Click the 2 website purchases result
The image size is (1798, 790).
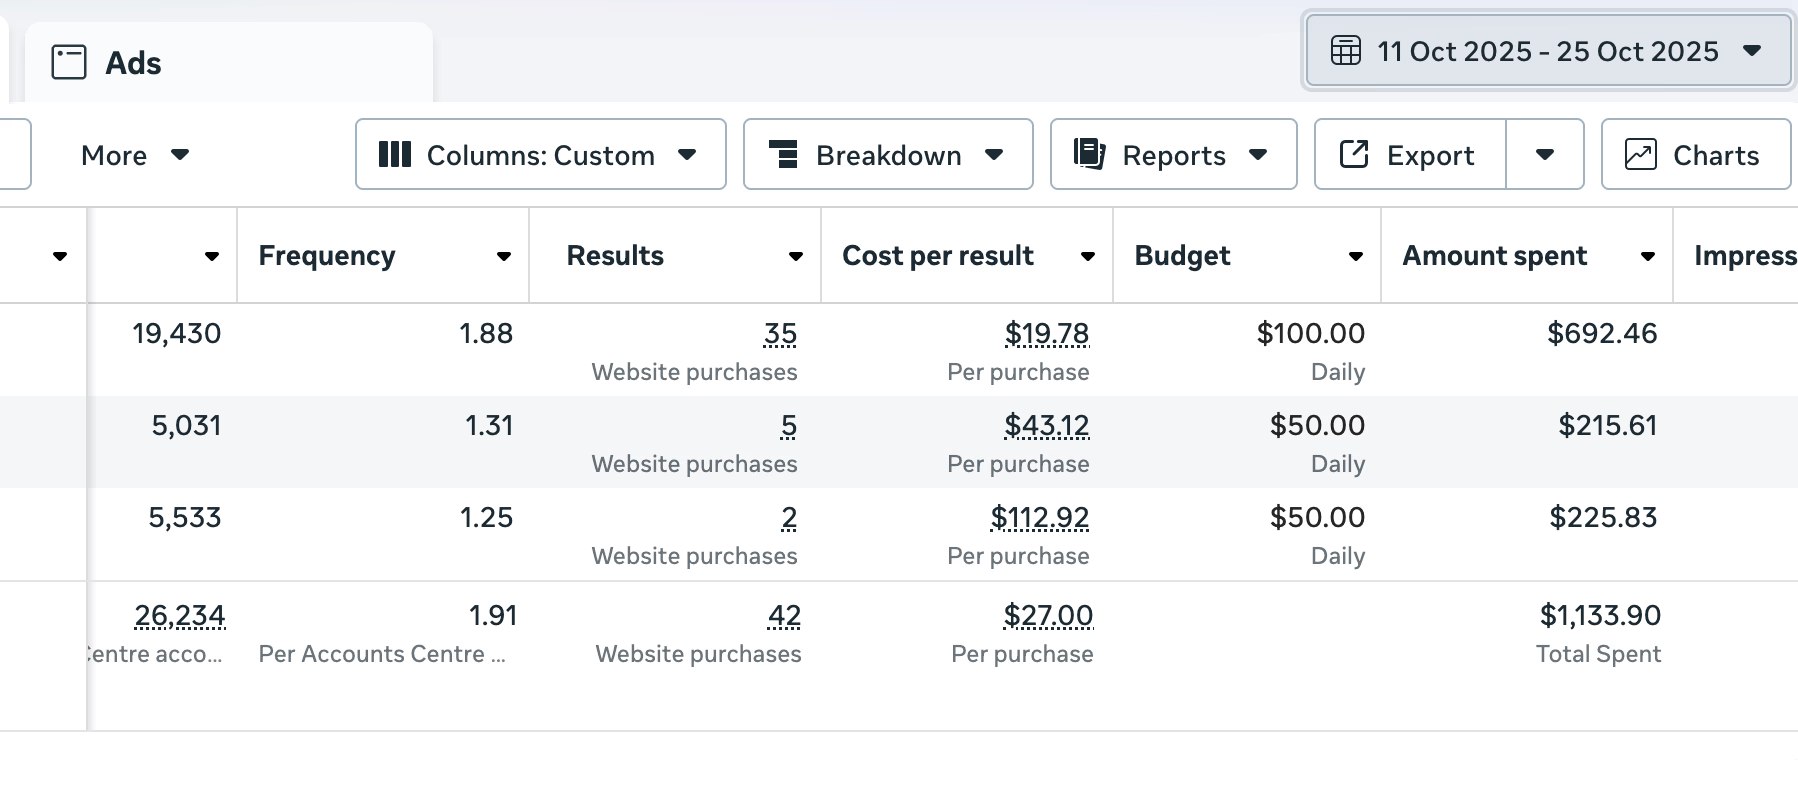coord(789,517)
